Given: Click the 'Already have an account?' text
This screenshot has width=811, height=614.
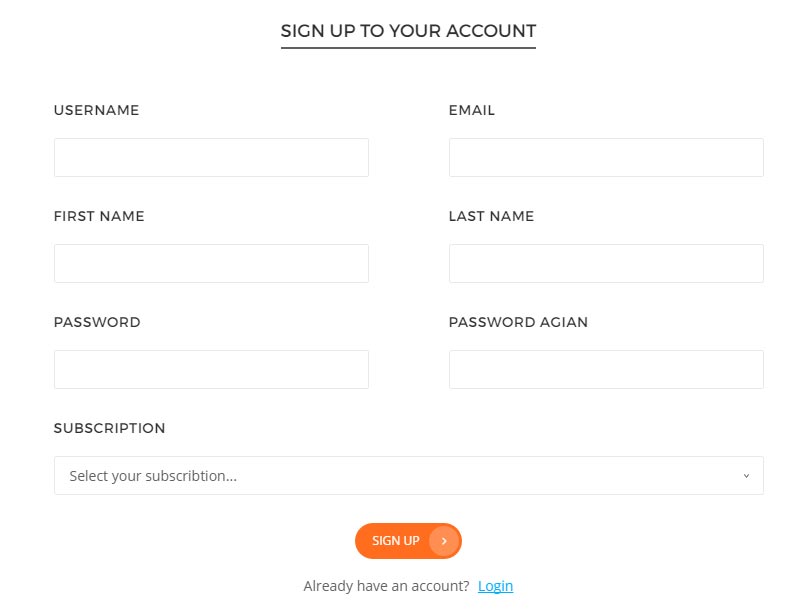Looking at the screenshot, I should click(x=386, y=586).
